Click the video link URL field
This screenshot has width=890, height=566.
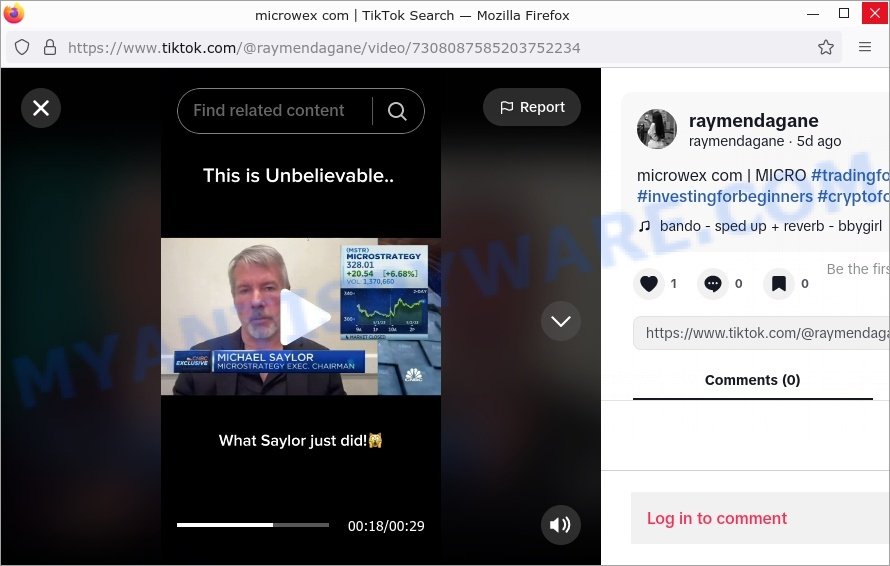point(761,333)
